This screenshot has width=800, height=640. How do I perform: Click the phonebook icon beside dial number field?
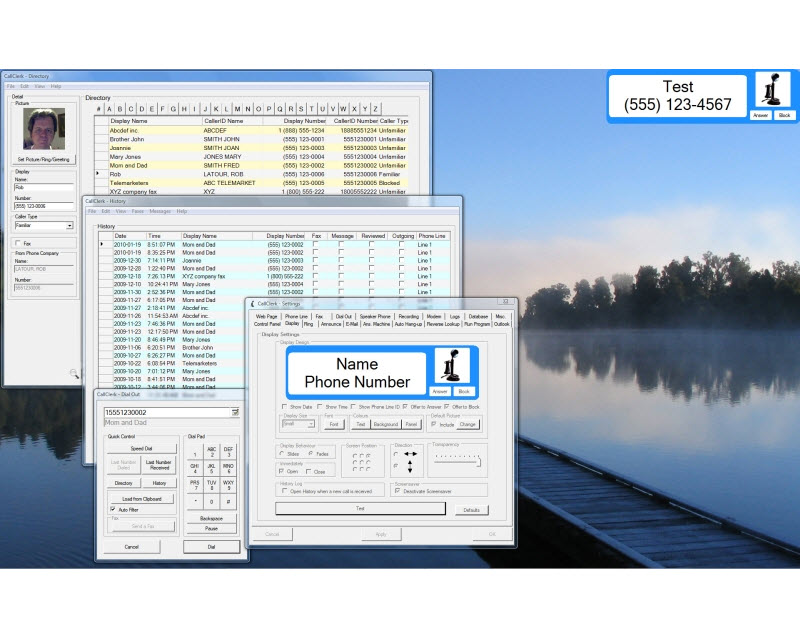click(235, 411)
